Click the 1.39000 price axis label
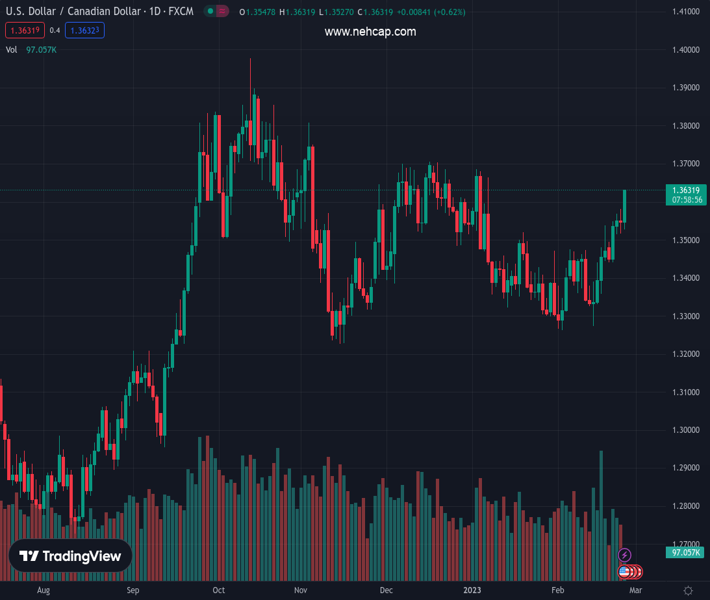This screenshot has width=710, height=600. pyautogui.click(x=686, y=87)
